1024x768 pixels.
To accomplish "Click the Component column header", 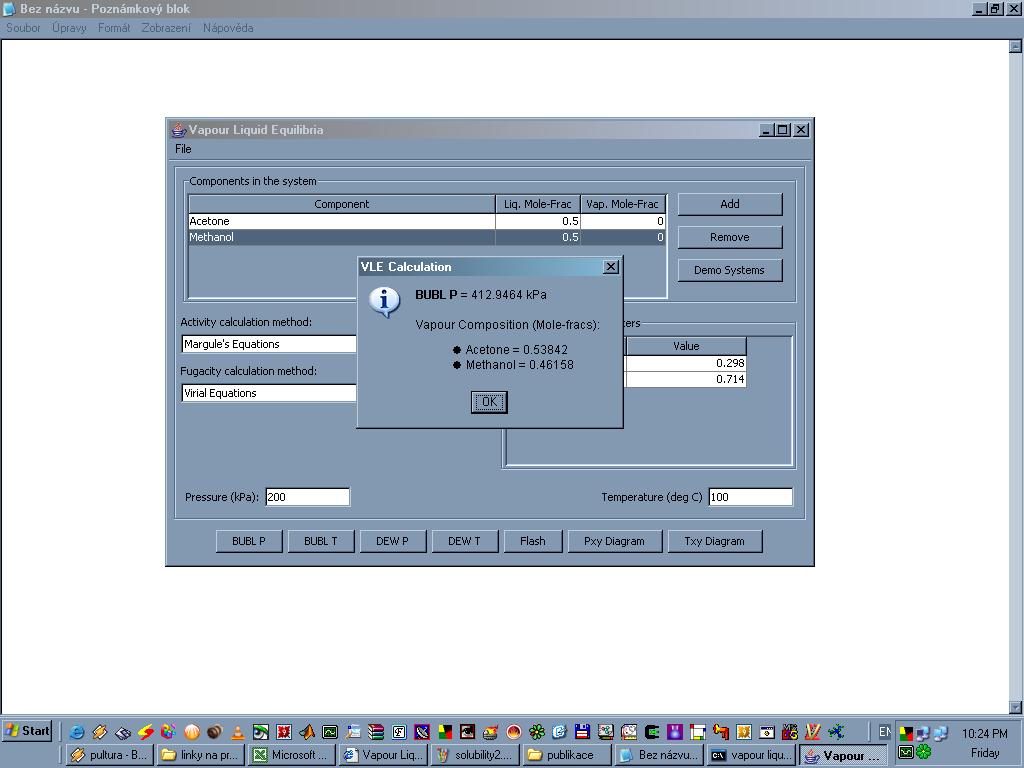I will point(342,204).
